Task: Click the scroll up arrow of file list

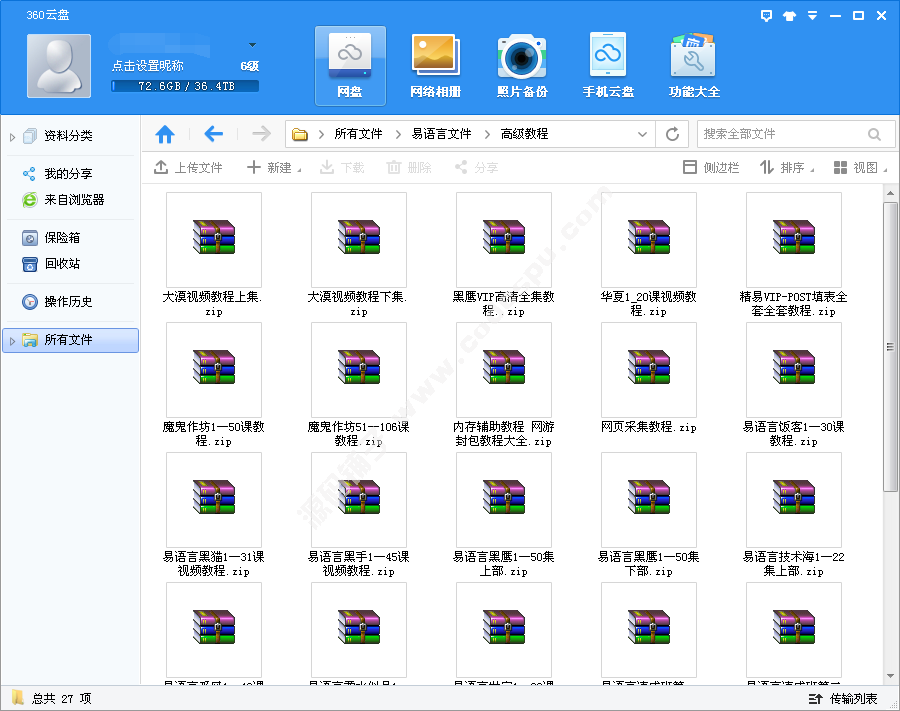Action: pyautogui.click(x=890, y=193)
